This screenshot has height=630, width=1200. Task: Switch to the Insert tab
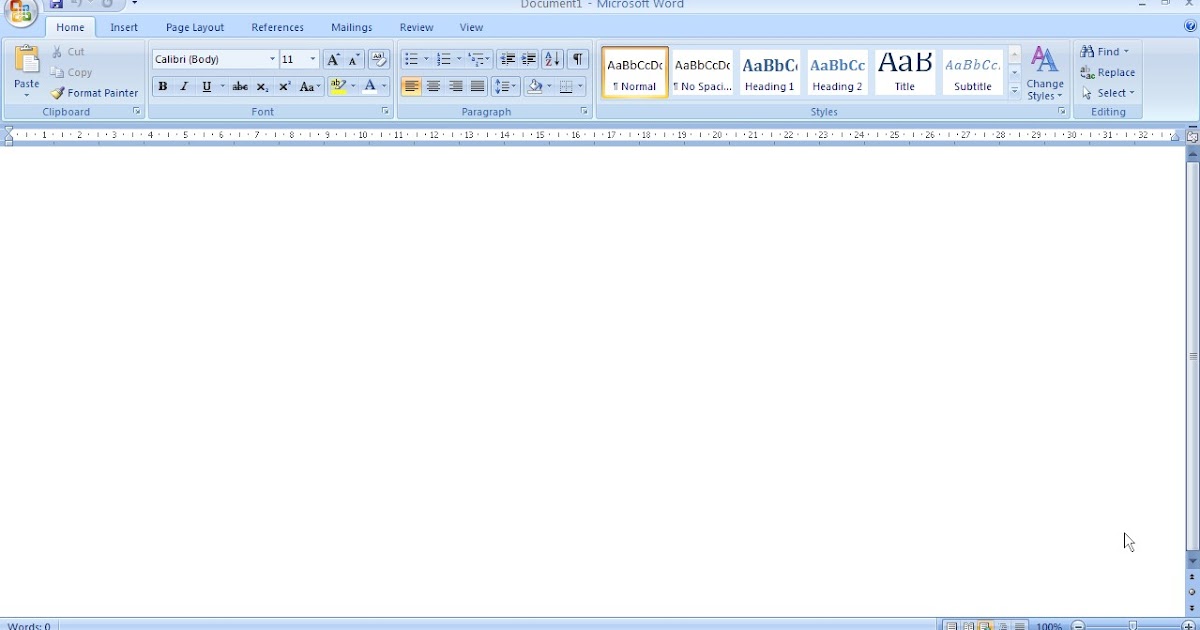pos(124,28)
